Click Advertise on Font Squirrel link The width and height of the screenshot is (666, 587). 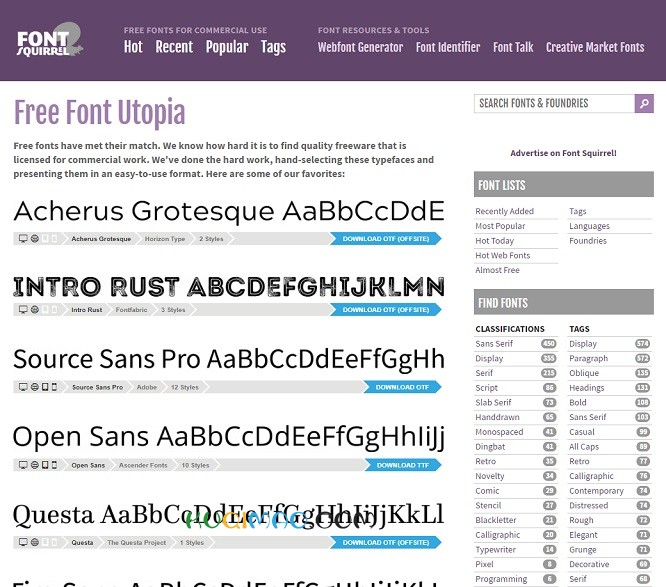[563, 153]
